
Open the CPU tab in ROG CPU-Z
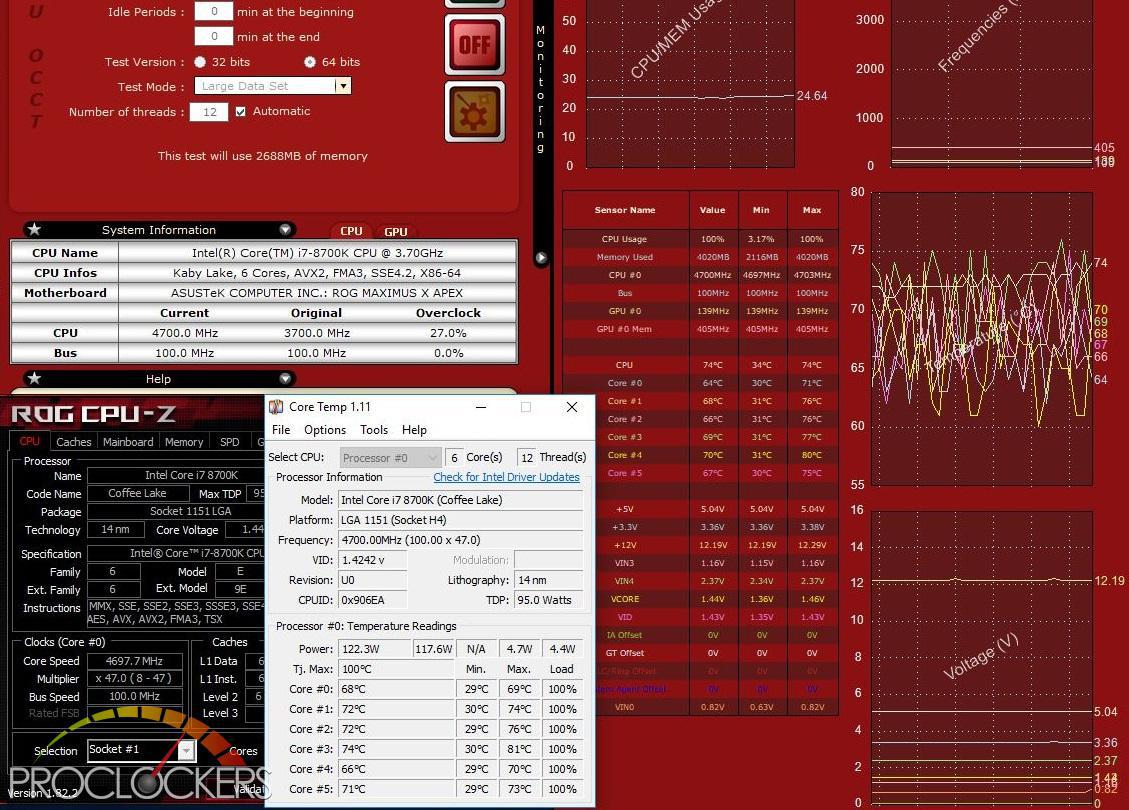pos(30,441)
